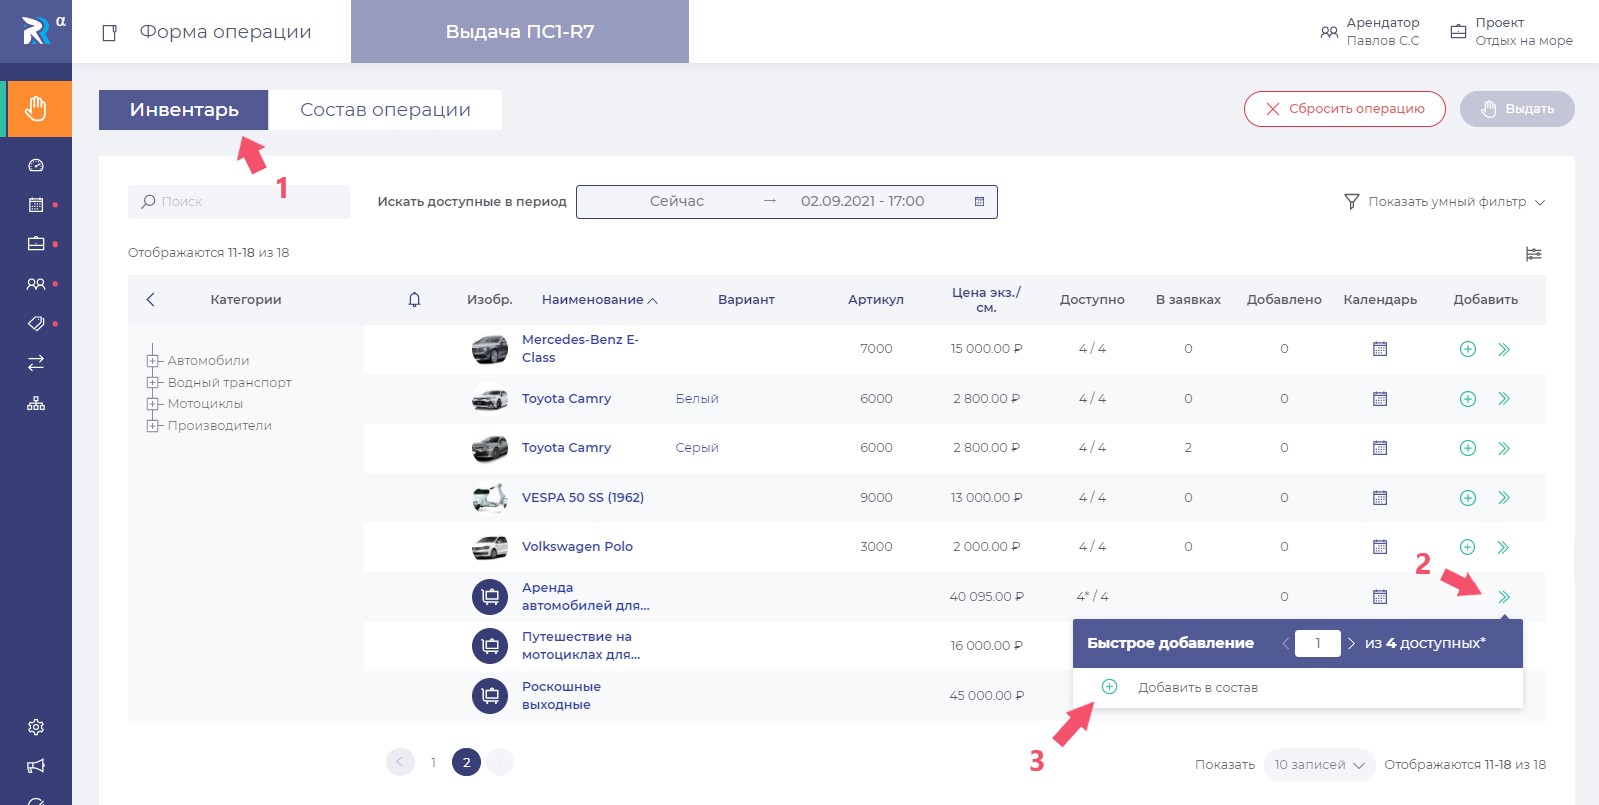Open the 10 записей page size dropdown
This screenshot has height=805, width=1599.
[1319, 765]
